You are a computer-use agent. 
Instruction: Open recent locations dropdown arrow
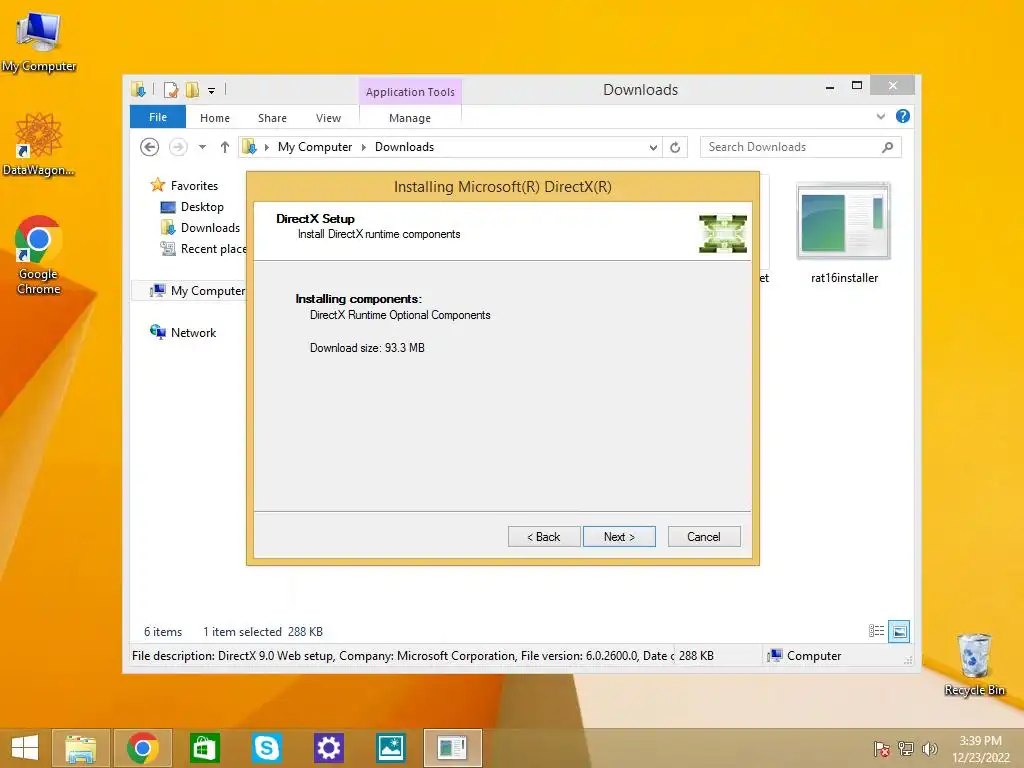coord(202,147)
